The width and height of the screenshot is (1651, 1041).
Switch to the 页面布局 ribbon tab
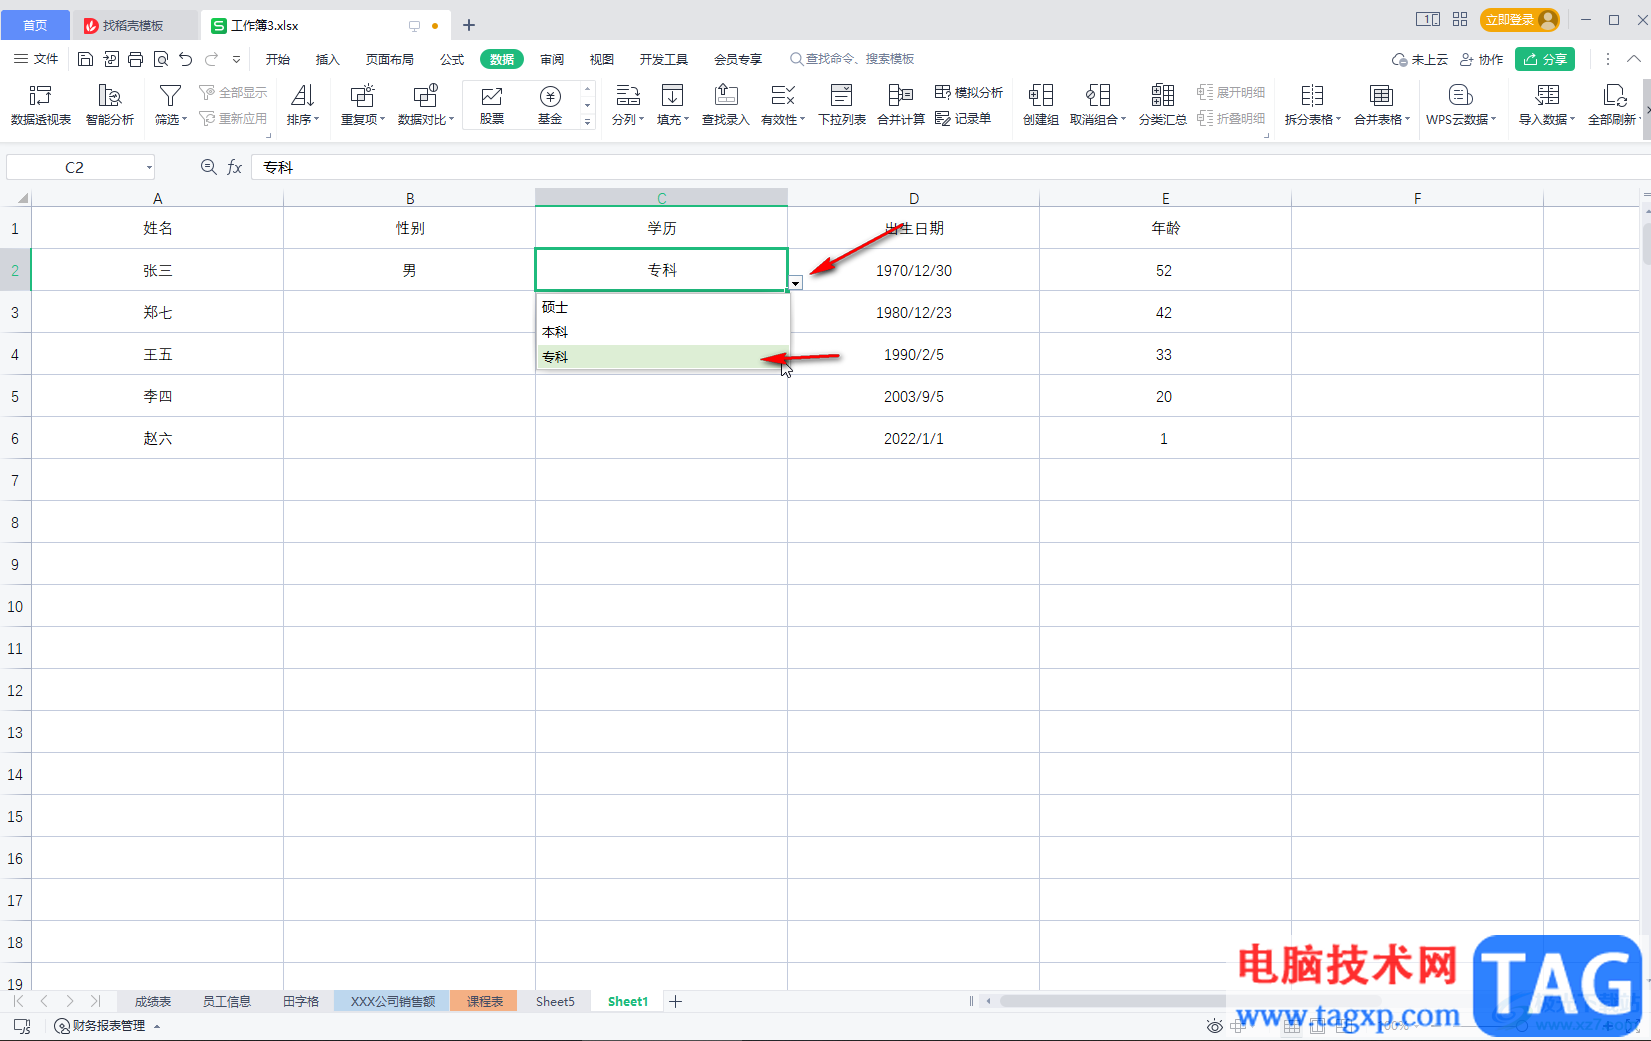(390, 59)
